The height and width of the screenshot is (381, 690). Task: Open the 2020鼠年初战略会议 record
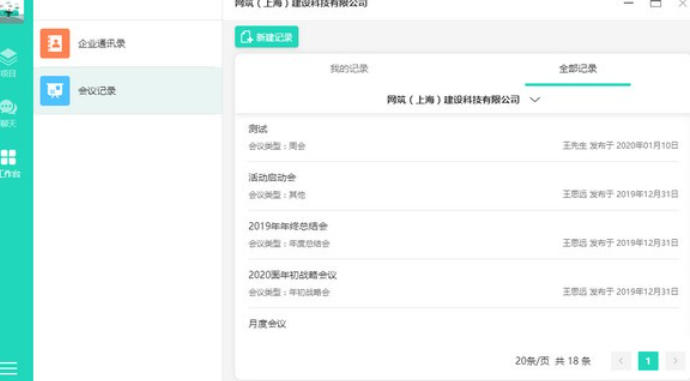(463, 284)
